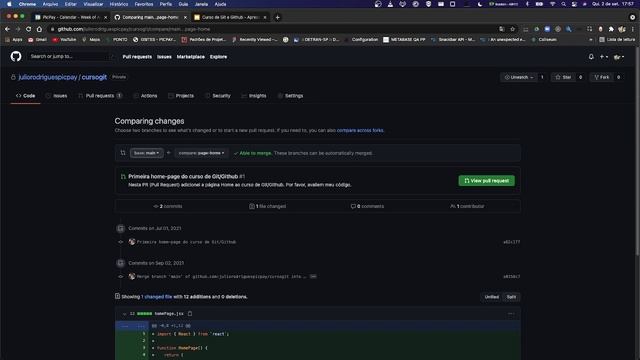640x360 pixels.
Task: Open a new browser tab with the plus icon
Action: click(x=278, y=17)
